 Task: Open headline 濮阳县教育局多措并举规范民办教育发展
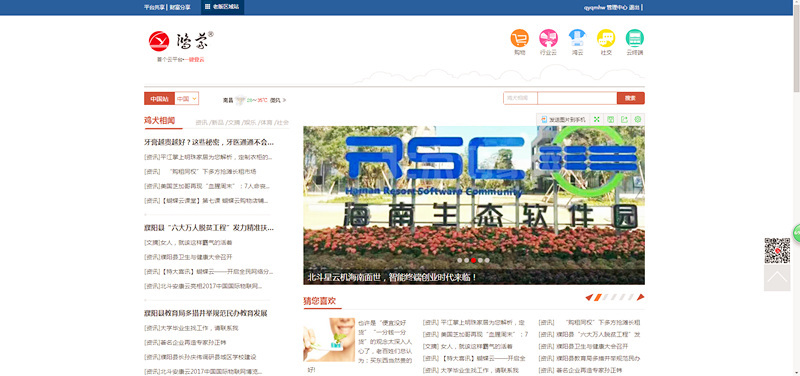(x=206, y=313)
